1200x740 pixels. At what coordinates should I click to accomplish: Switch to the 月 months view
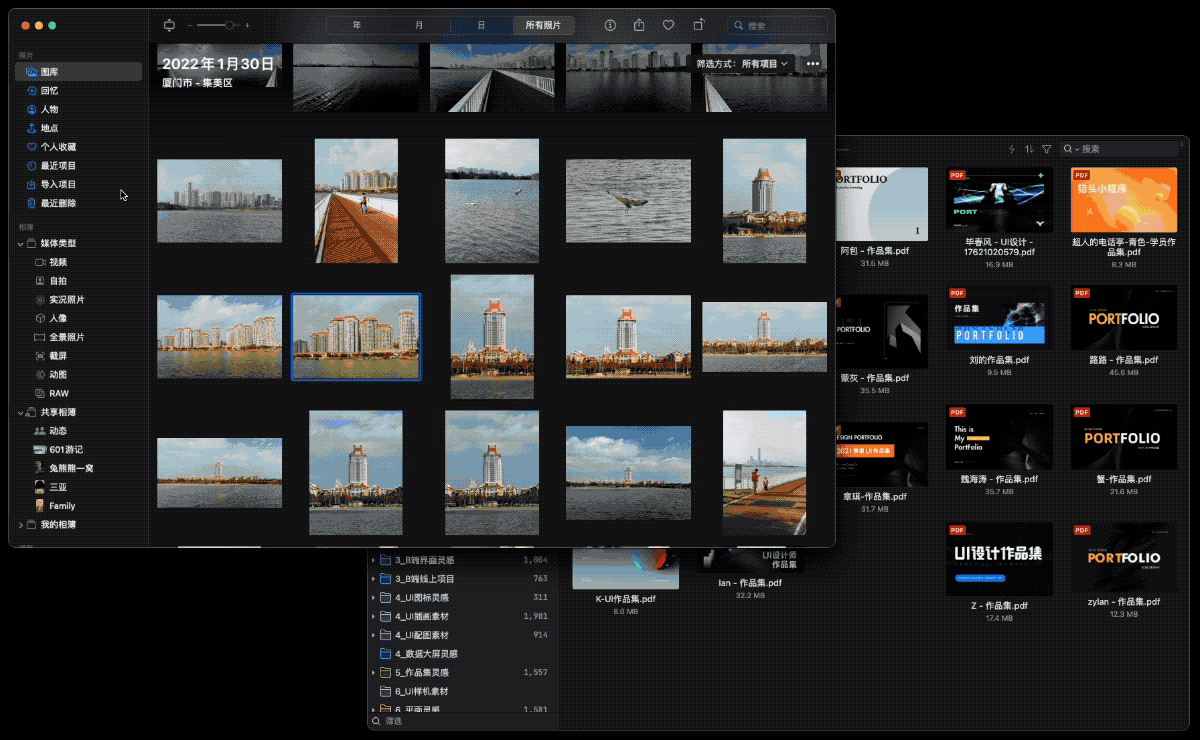coord(419,25)
